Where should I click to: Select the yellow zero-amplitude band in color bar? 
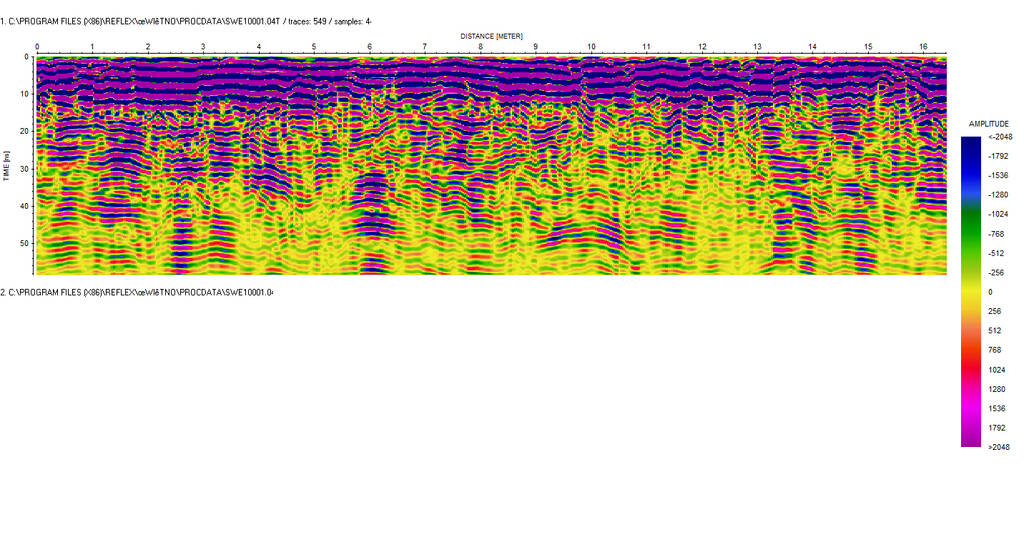click(970, 291)
